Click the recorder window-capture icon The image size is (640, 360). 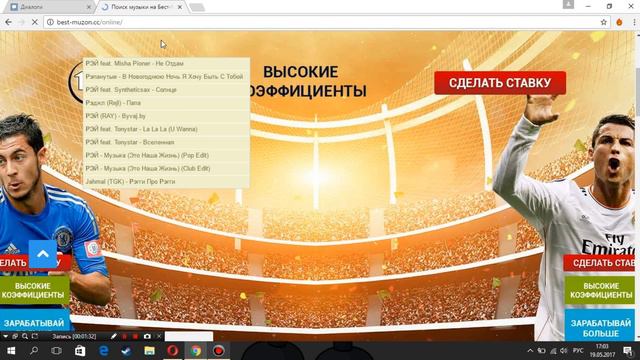pyautogui.click(x=15, y=336)
